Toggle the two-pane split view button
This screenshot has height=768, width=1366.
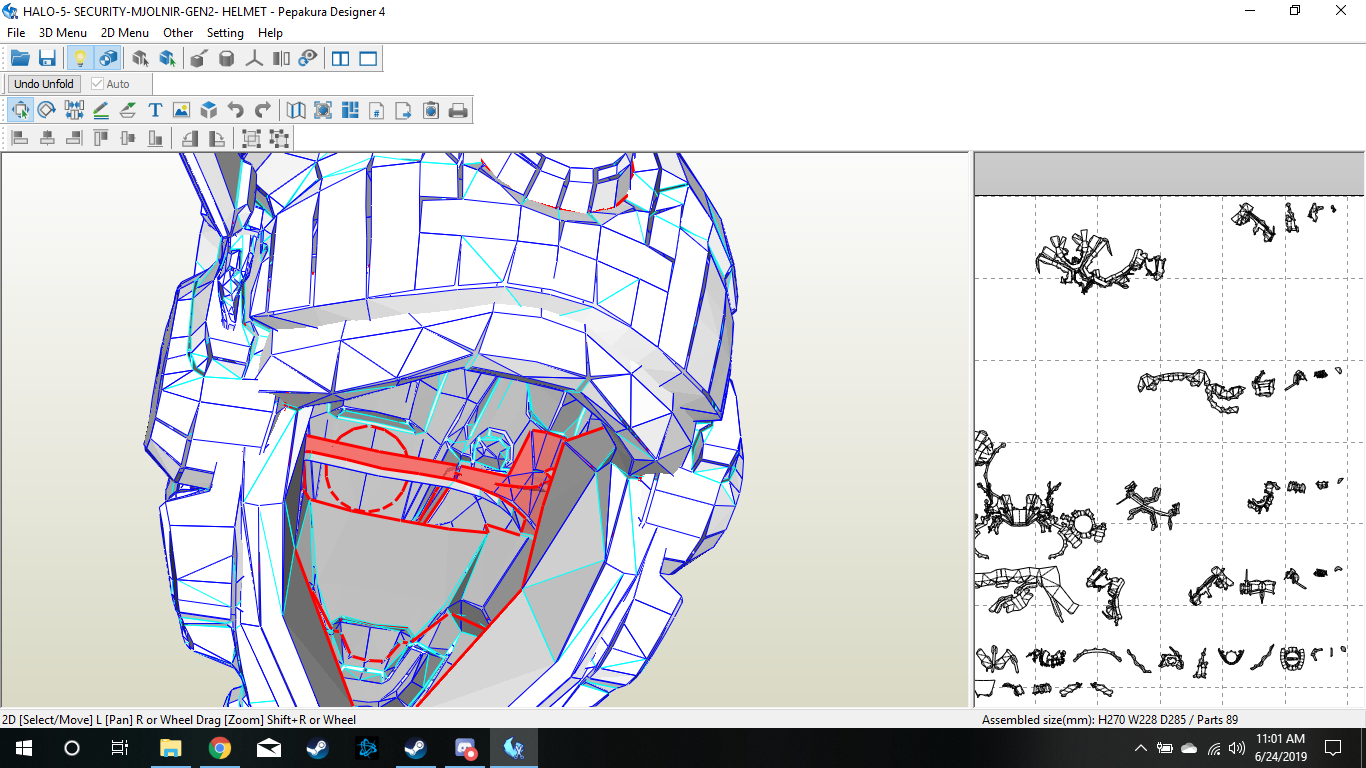click(x=341, y=59)
